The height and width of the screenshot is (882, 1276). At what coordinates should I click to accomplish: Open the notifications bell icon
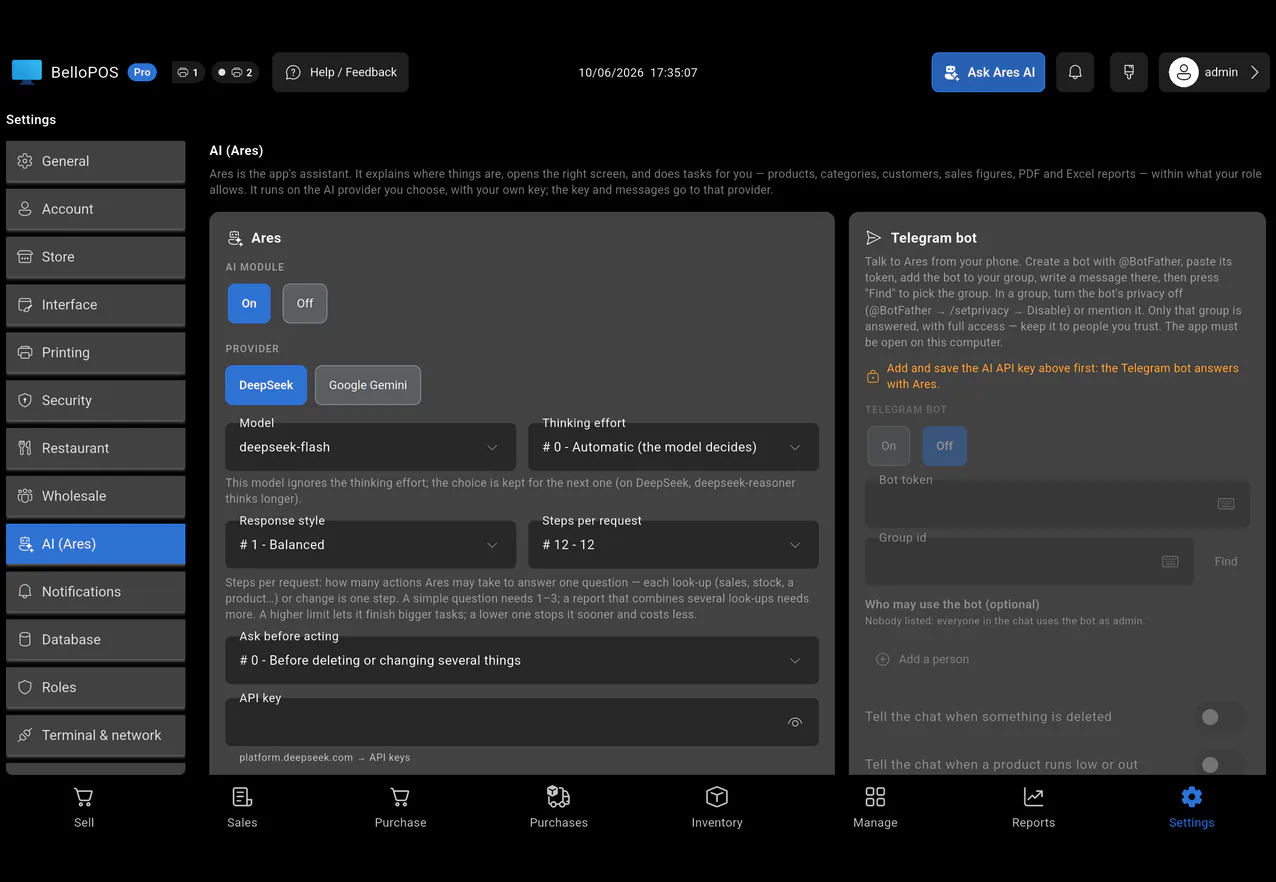[x=1075, y=72]
